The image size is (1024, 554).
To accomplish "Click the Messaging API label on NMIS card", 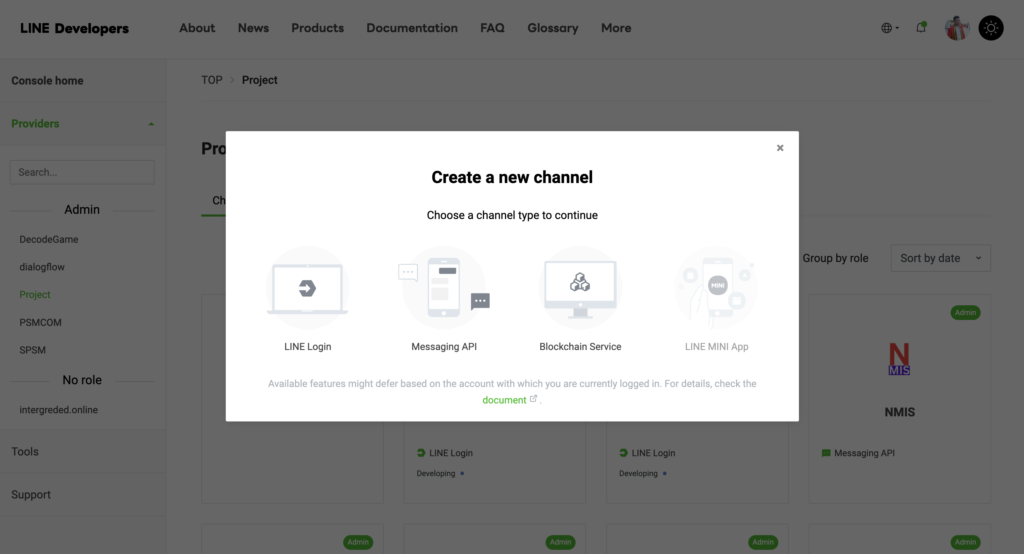I will pyautogui.click(x=864, y=453).
